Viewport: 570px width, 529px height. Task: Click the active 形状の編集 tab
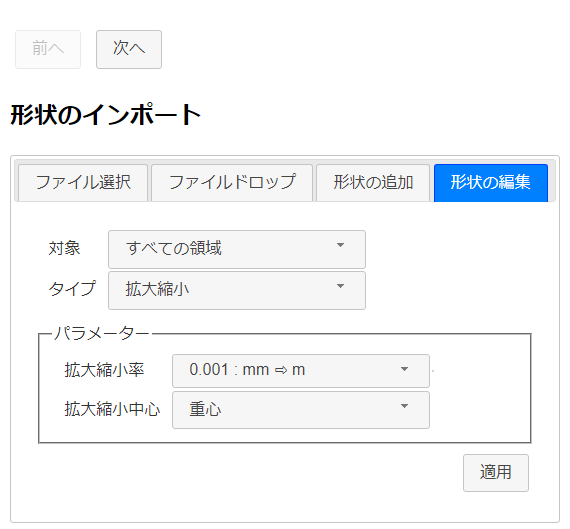click(x=491, y=183)
